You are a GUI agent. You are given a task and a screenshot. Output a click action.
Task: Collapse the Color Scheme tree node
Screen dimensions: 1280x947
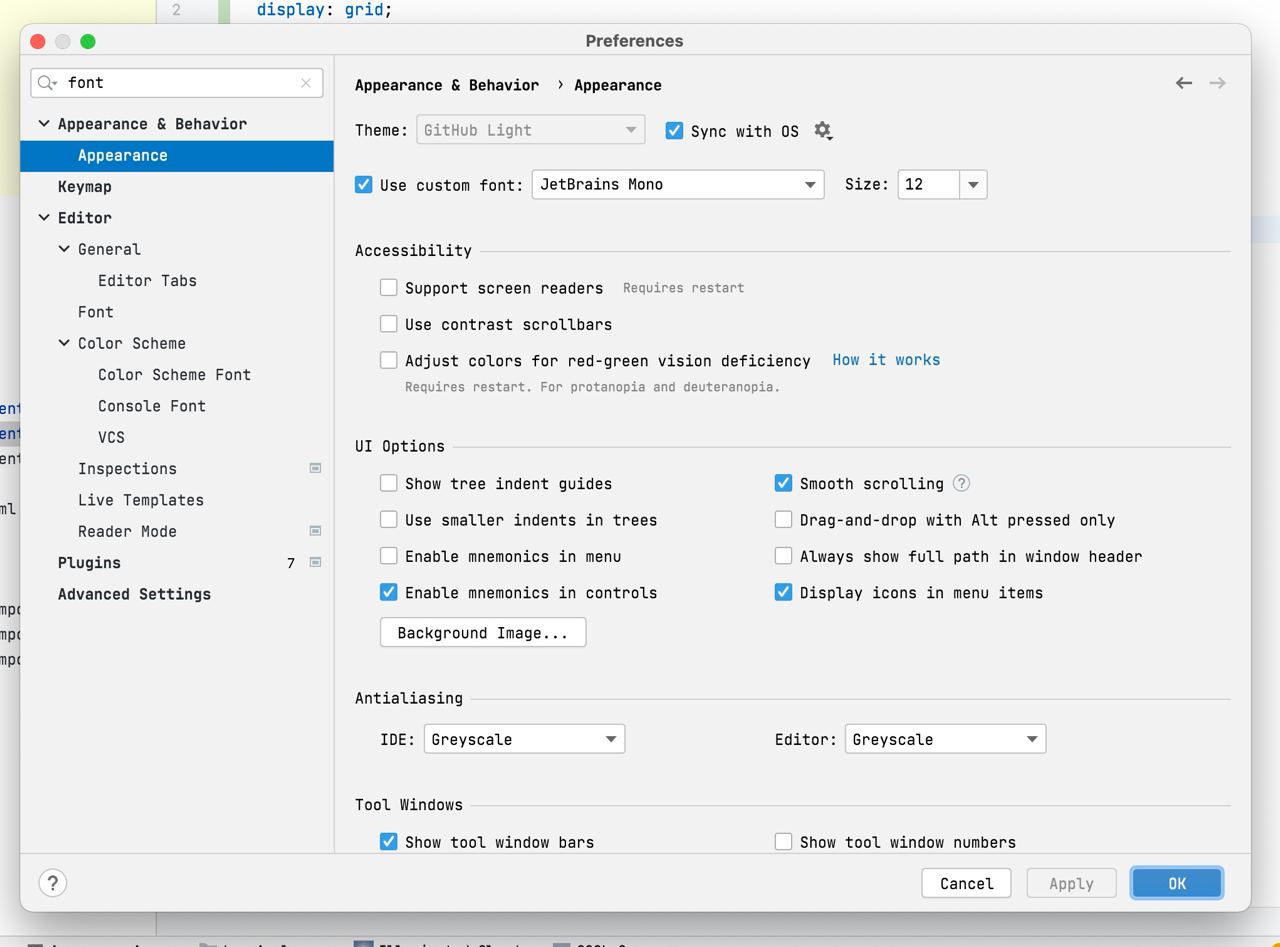[64, 343]
